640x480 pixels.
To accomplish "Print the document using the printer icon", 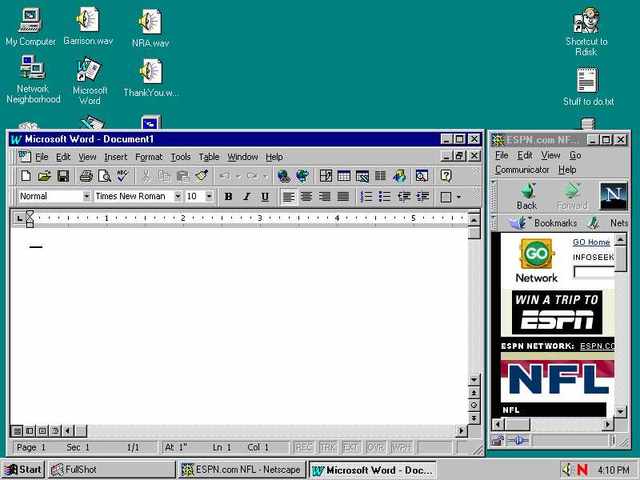I will point(86,176).
